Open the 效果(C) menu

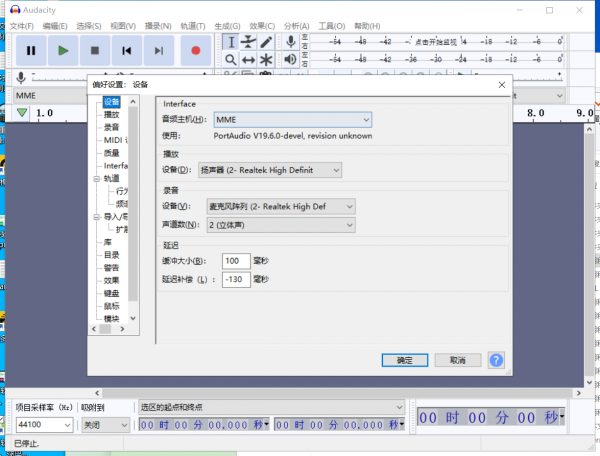pyautogui.click(x=262, y=25)
